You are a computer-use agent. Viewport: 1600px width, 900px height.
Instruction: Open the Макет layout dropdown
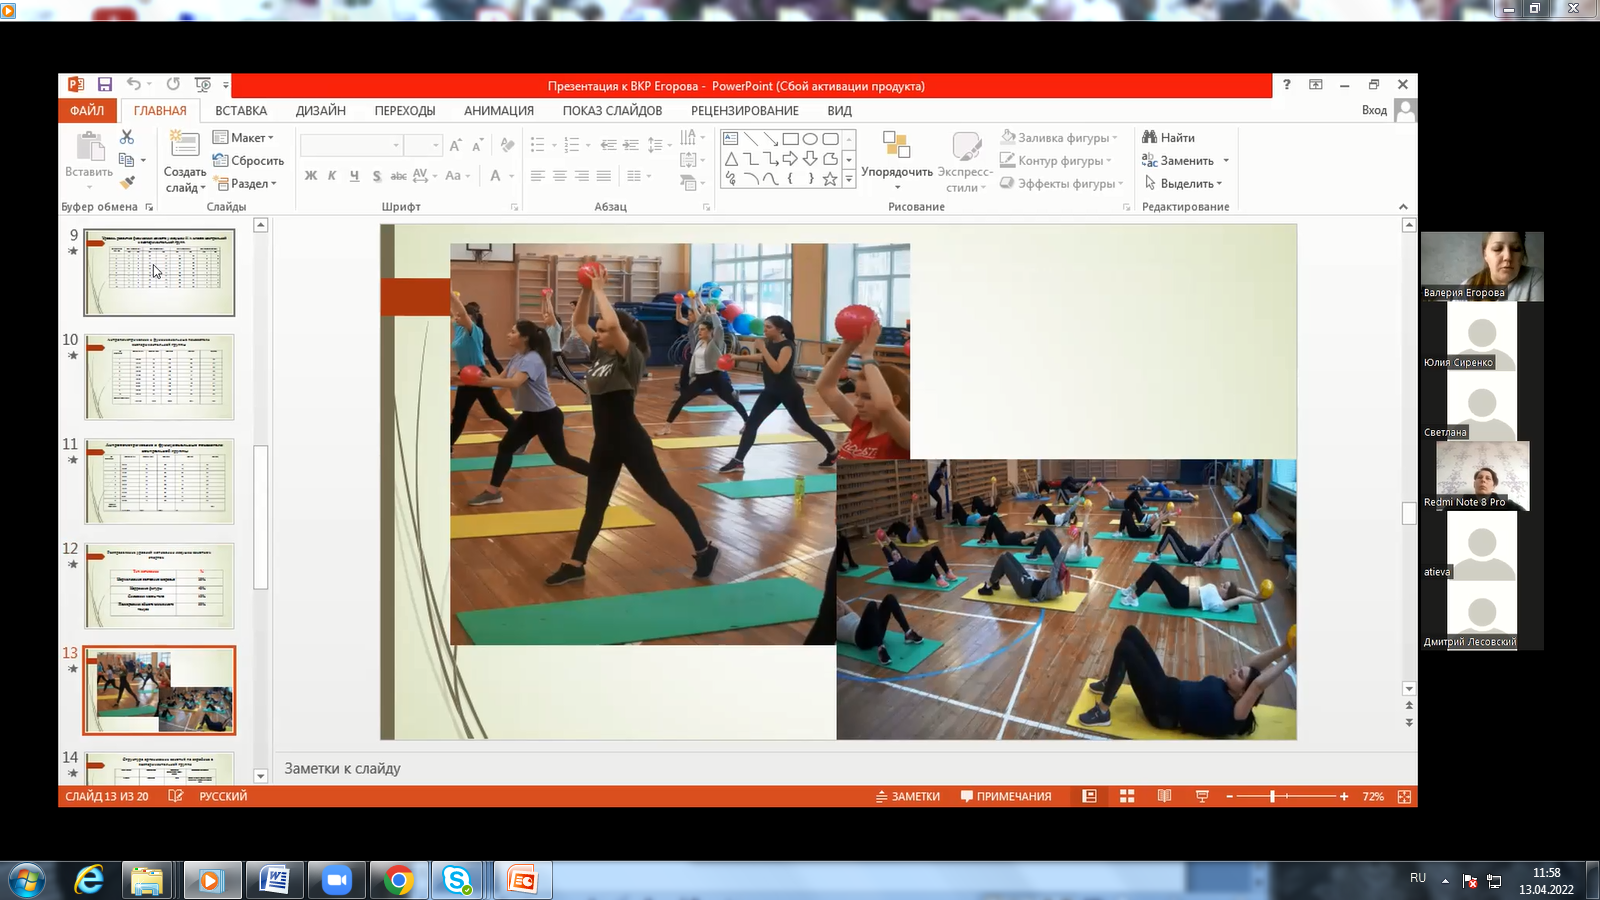[243, 137]
